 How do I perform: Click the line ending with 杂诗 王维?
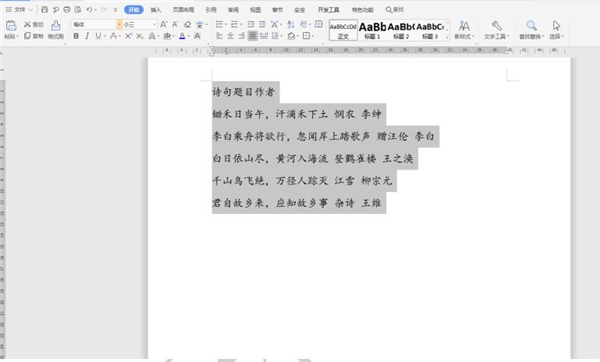pos(297,203)
